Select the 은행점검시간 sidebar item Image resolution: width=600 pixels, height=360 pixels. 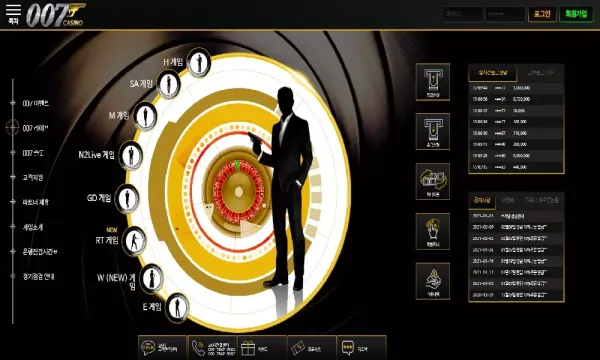(x=40, y=252)
